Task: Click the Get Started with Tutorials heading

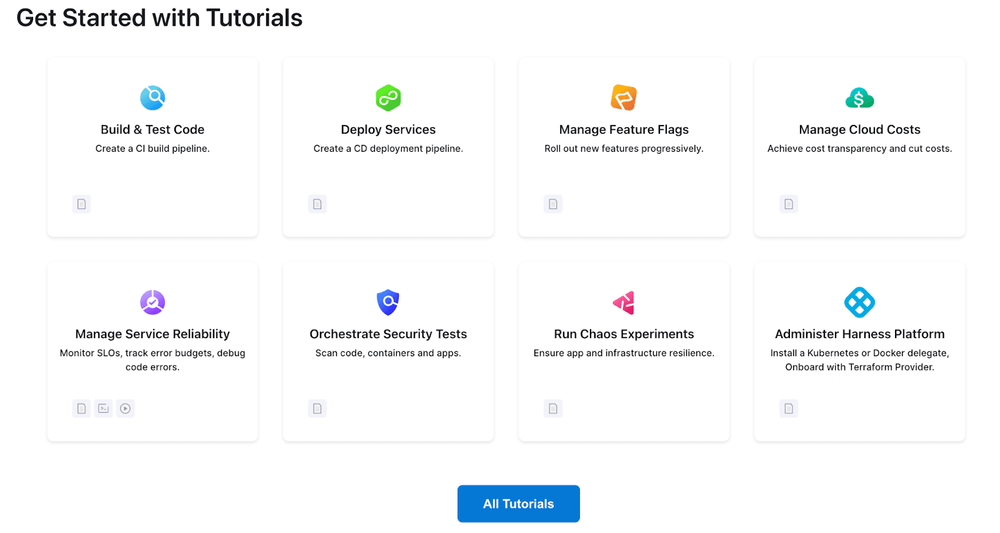Action: [x=160, y=18]
